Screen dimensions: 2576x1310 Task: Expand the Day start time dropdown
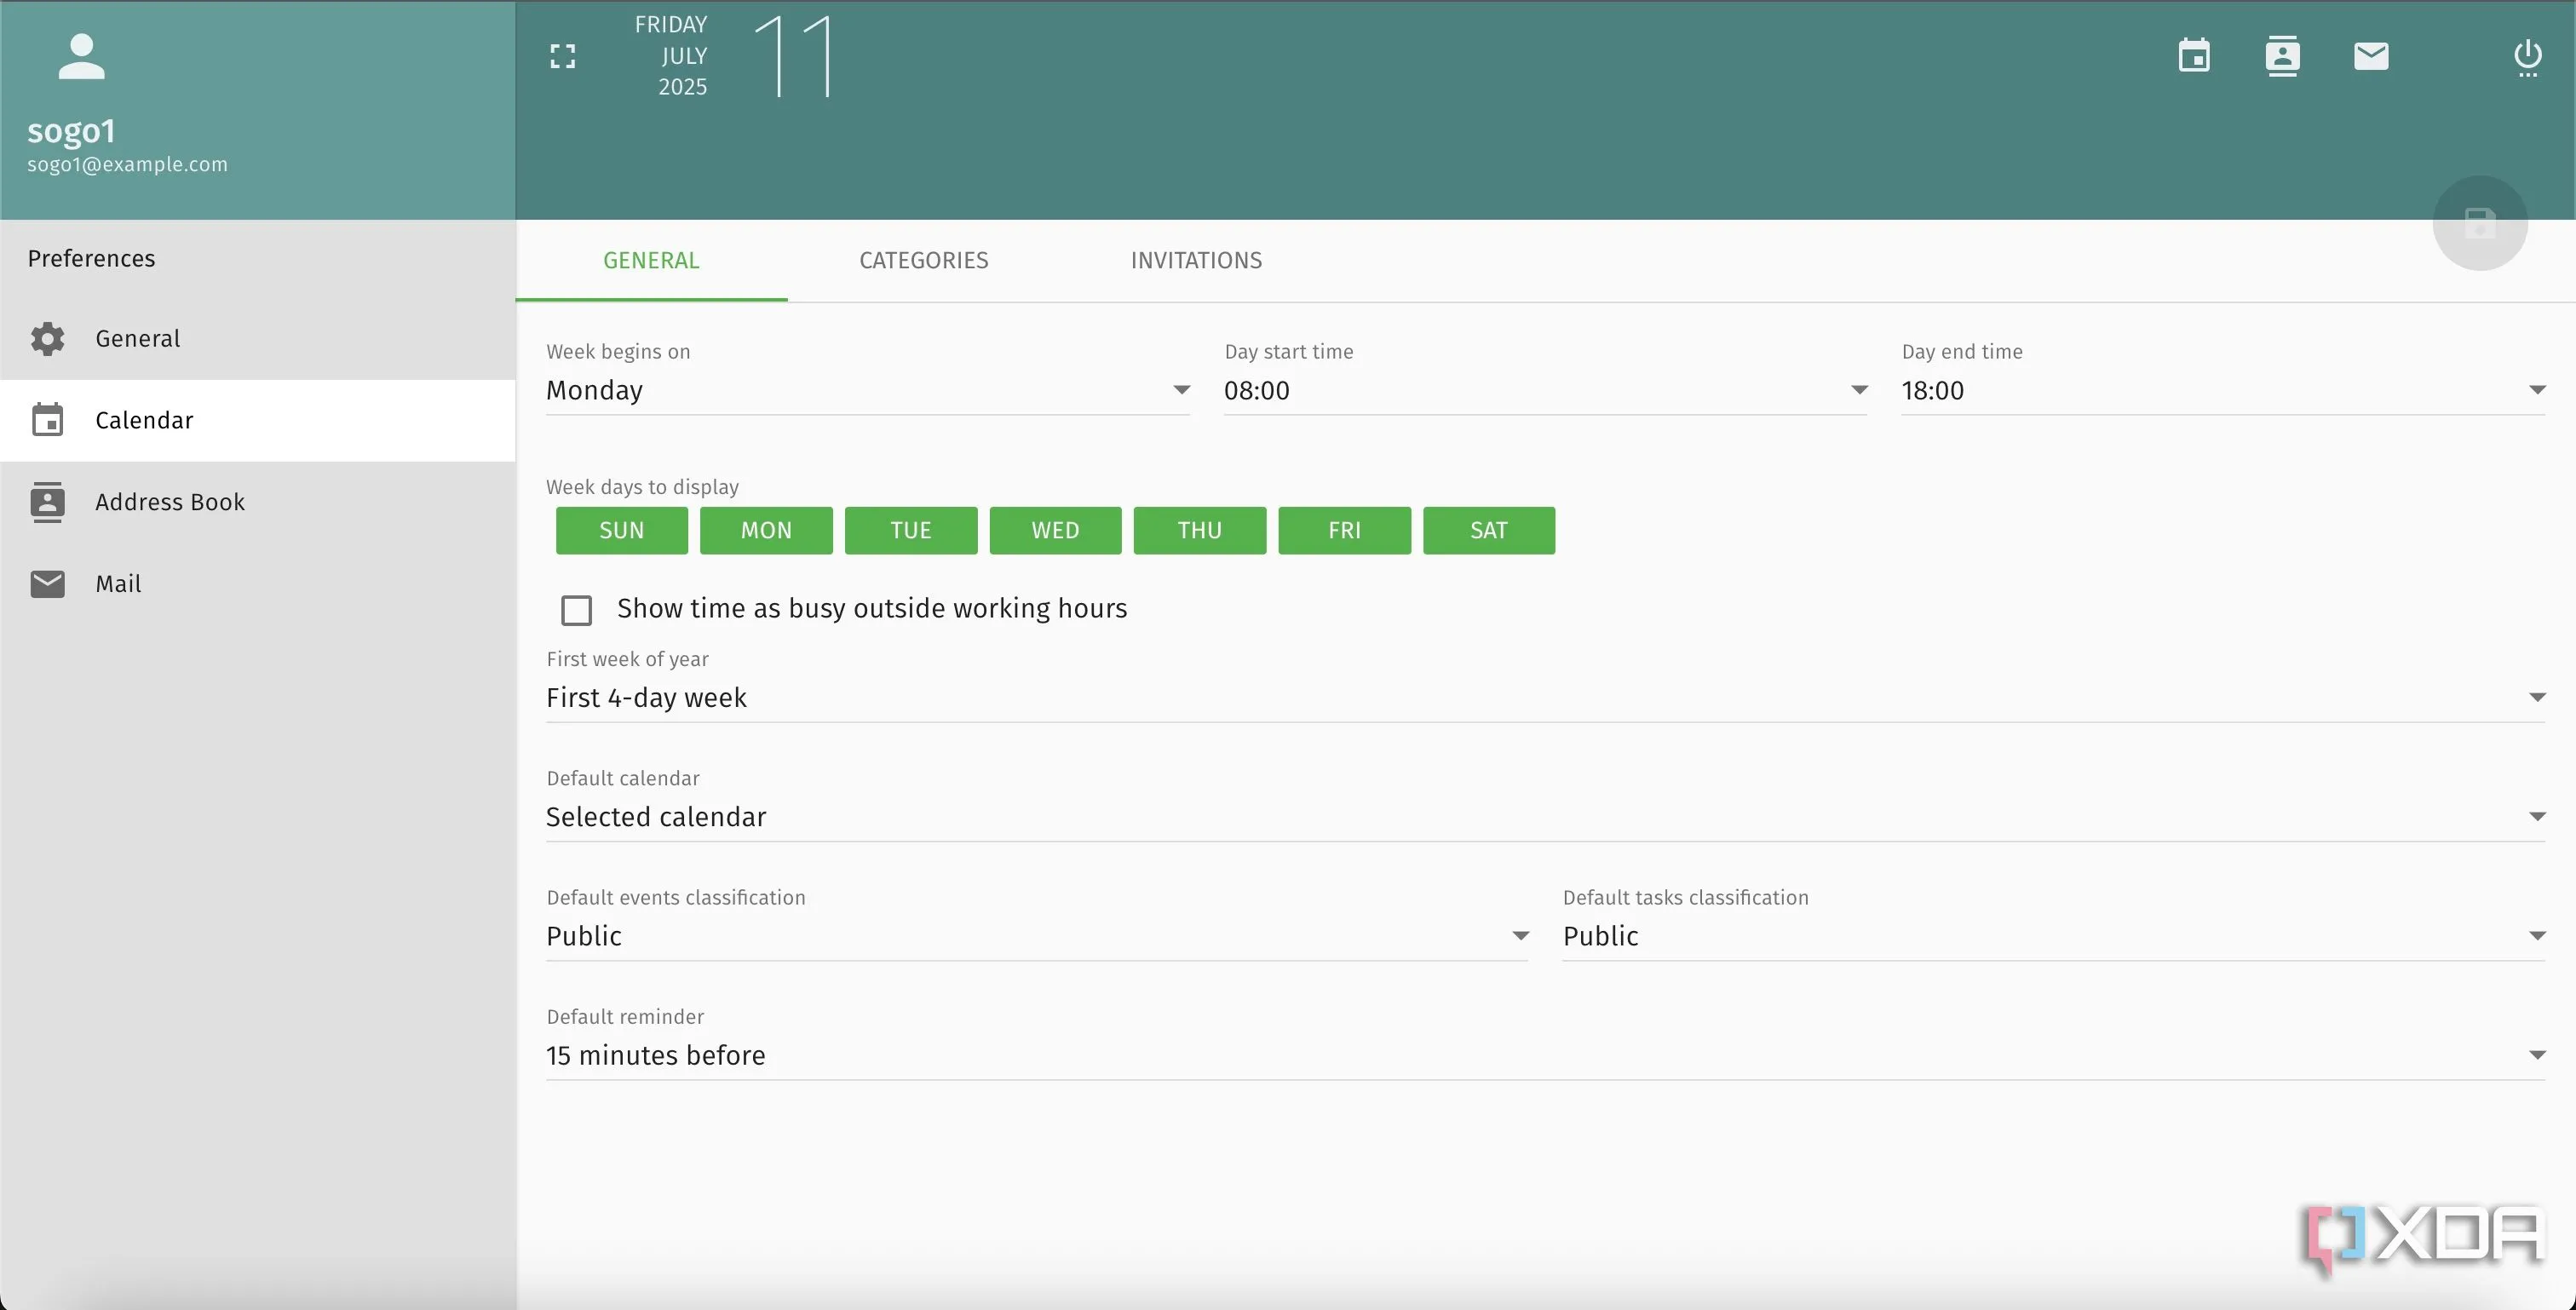[1545, 390]
